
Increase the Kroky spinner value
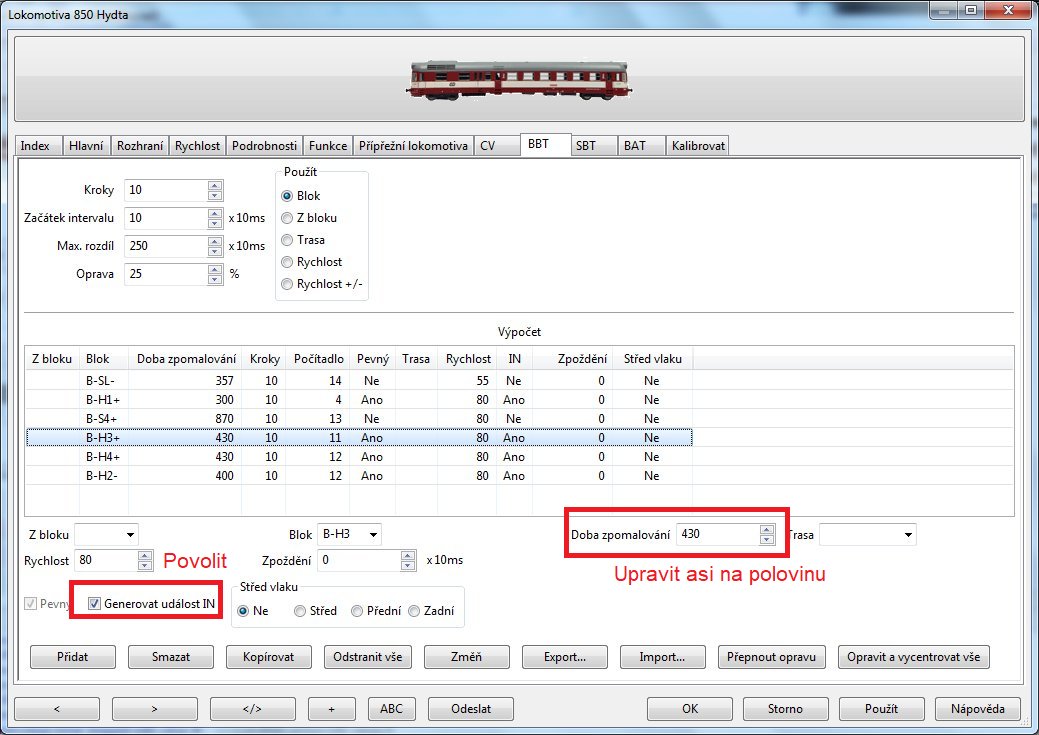[215, 186]
